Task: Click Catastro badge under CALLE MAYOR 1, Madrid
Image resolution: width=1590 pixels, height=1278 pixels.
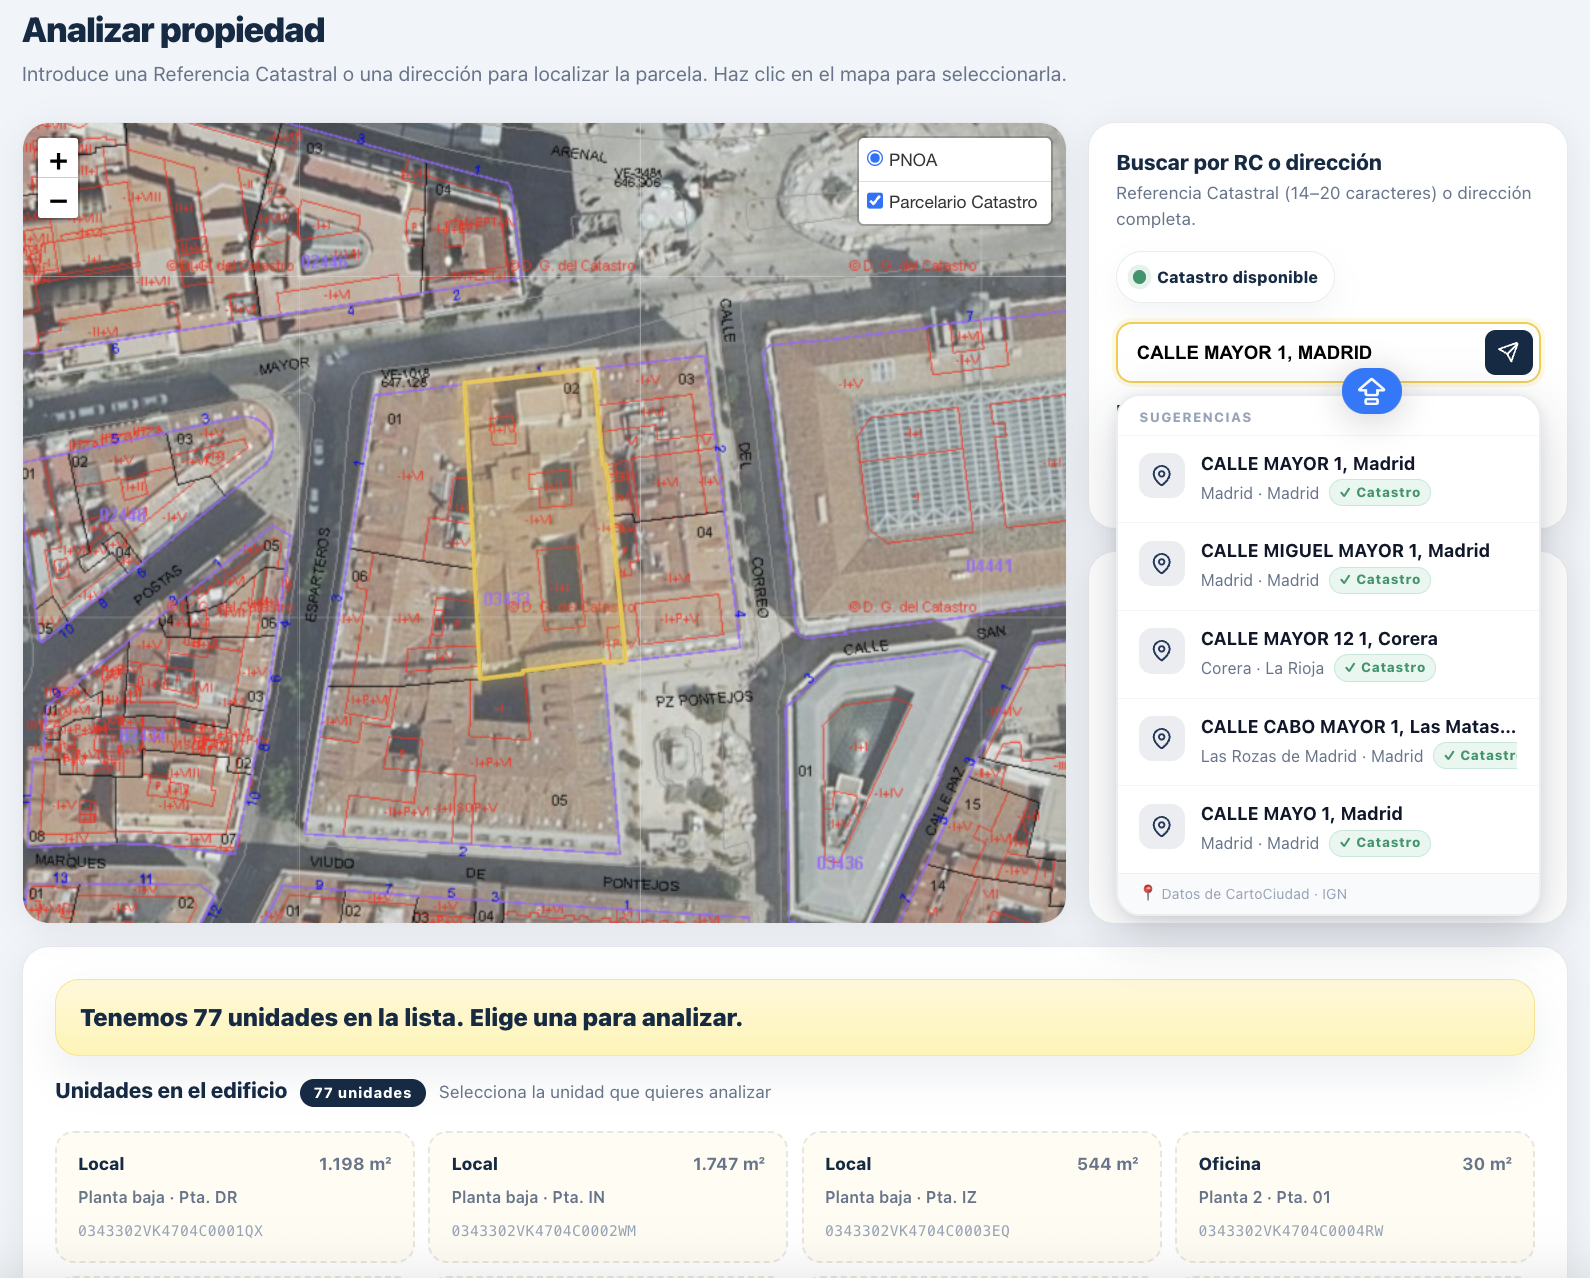Action: point(1380,493)
